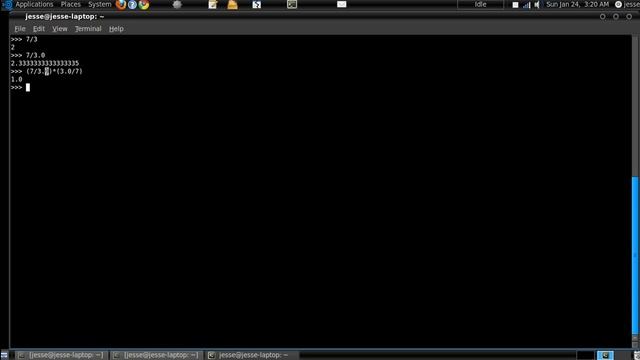This screenshot has width=640, height=360.
Task: Open the Terminal menu
Action: [88, 29]
